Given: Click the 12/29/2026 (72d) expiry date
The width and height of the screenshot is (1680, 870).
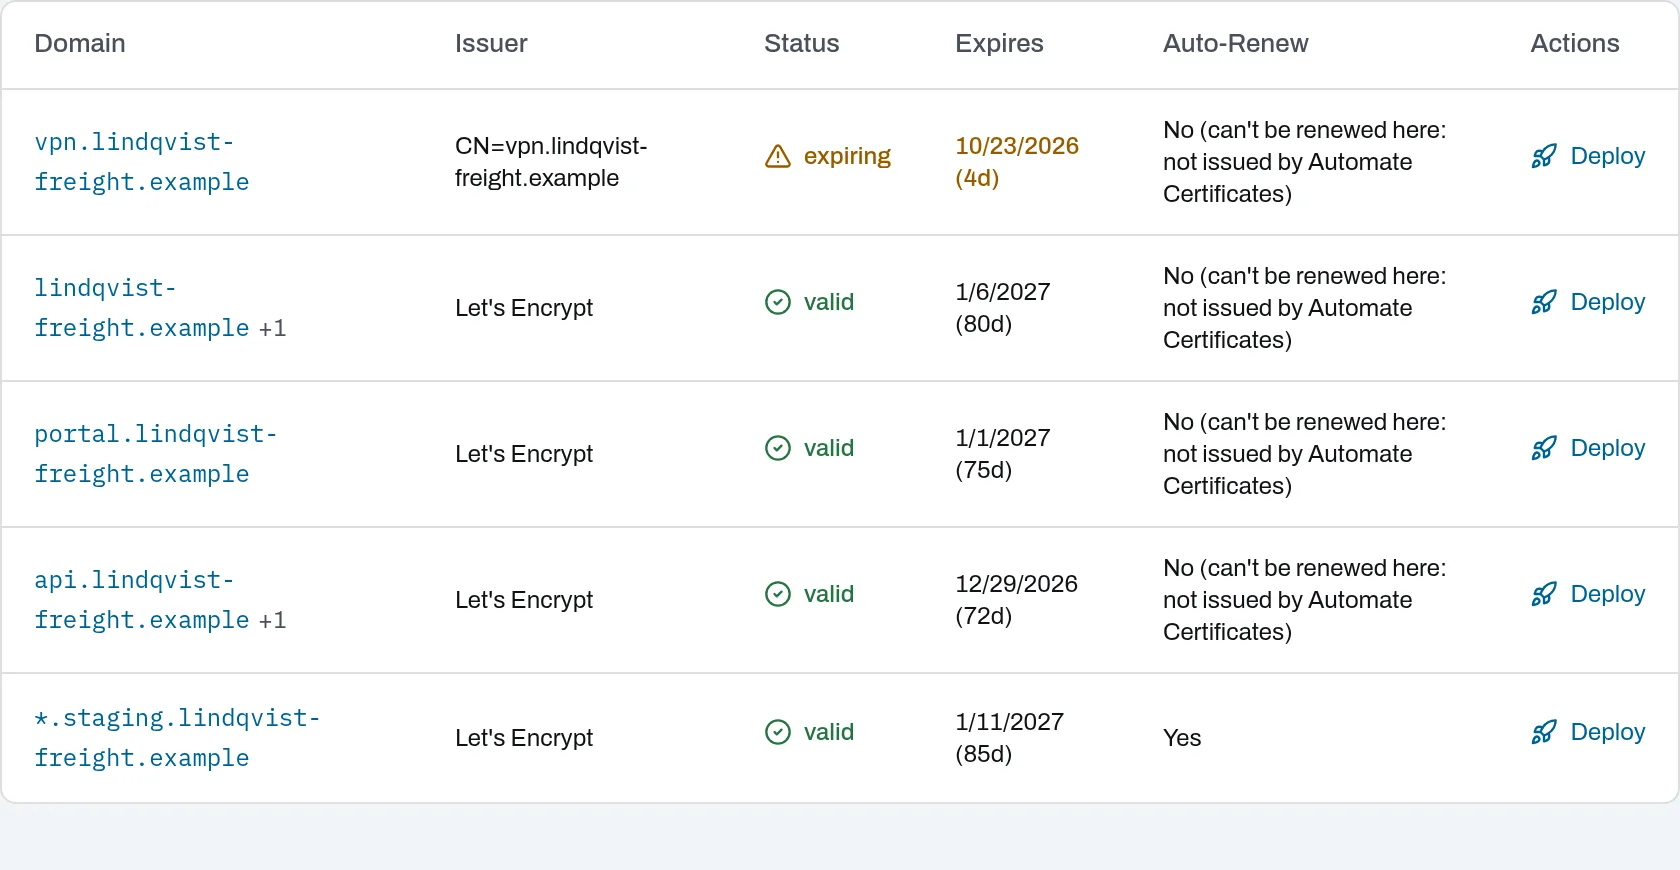Looking at the screenshot, I should pyautogui.click(x=1017, y=600).
